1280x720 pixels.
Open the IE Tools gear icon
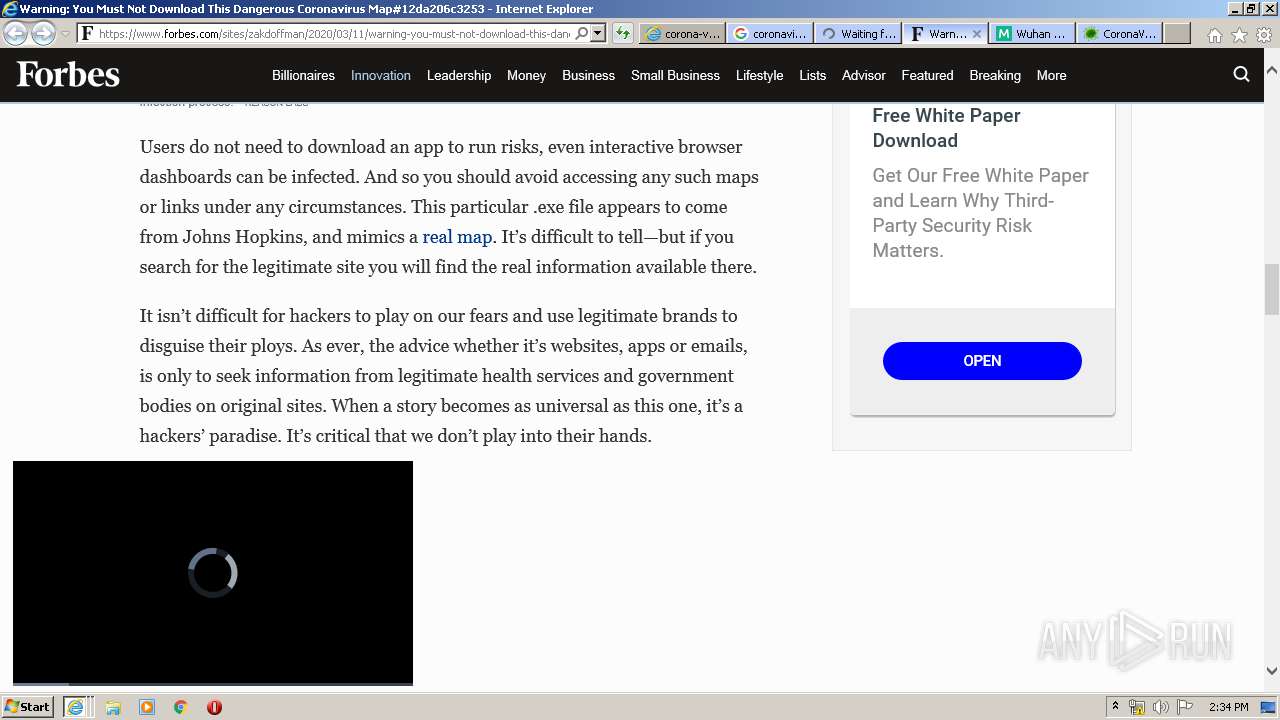point(1264,34)
